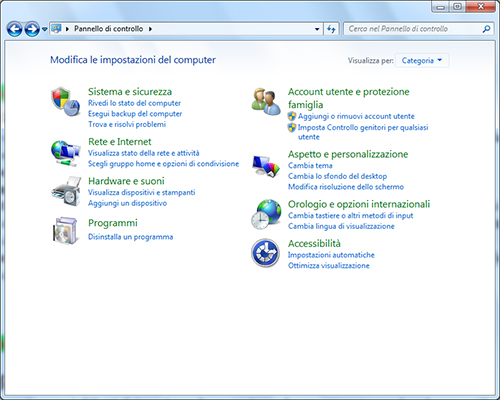Open the Sistema e sicurezza shield icon
Image resolution: width=500 pixels, height=400 pixels.
click(x=66, y=102)
